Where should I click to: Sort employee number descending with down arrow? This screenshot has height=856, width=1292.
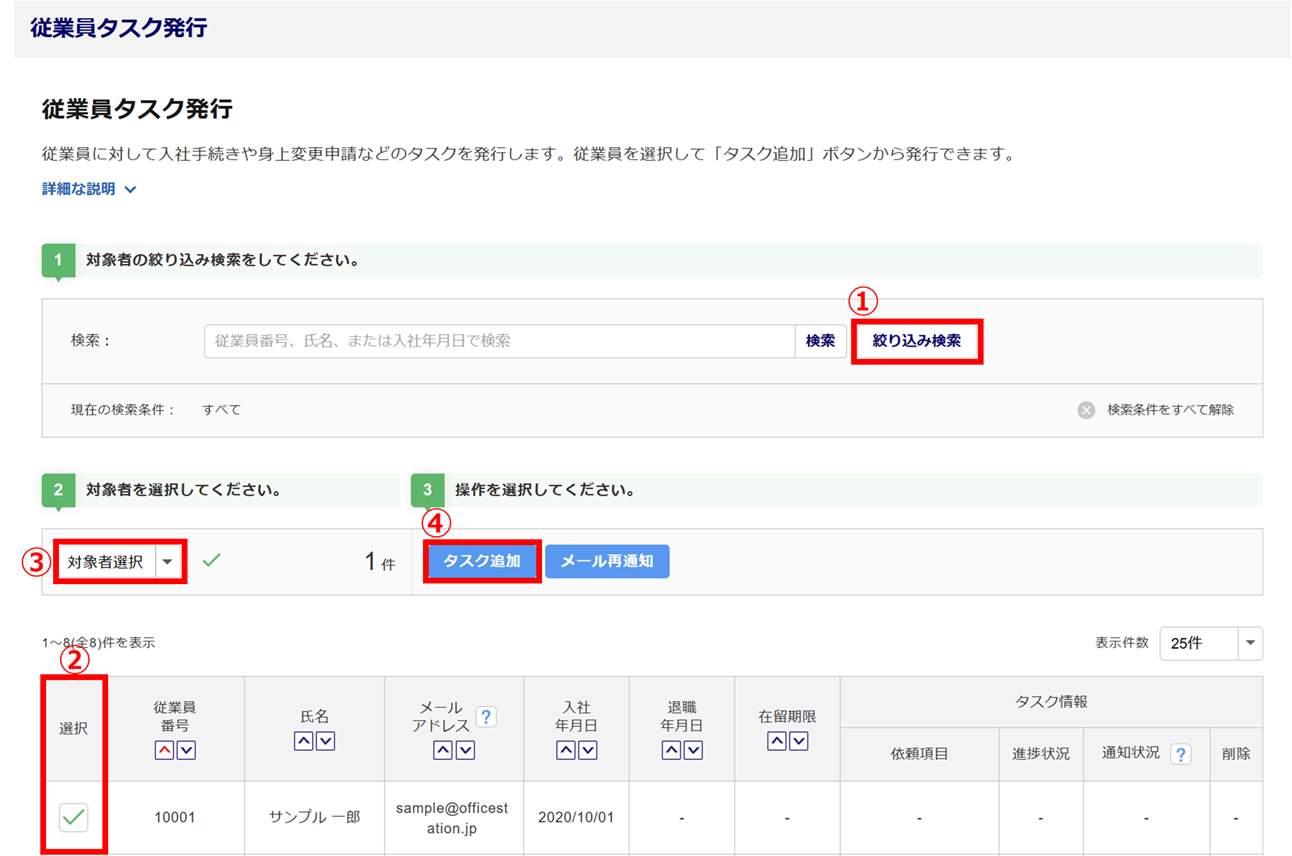click(x=186, y=751)
